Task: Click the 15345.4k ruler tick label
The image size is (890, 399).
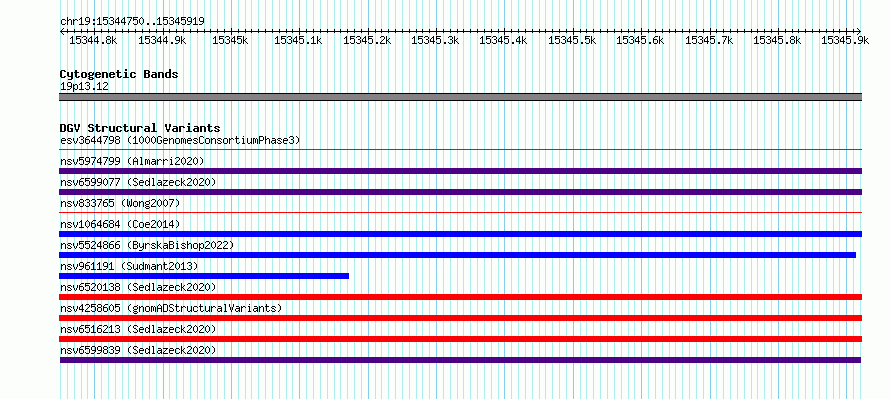Action: (x=503, y=40)
